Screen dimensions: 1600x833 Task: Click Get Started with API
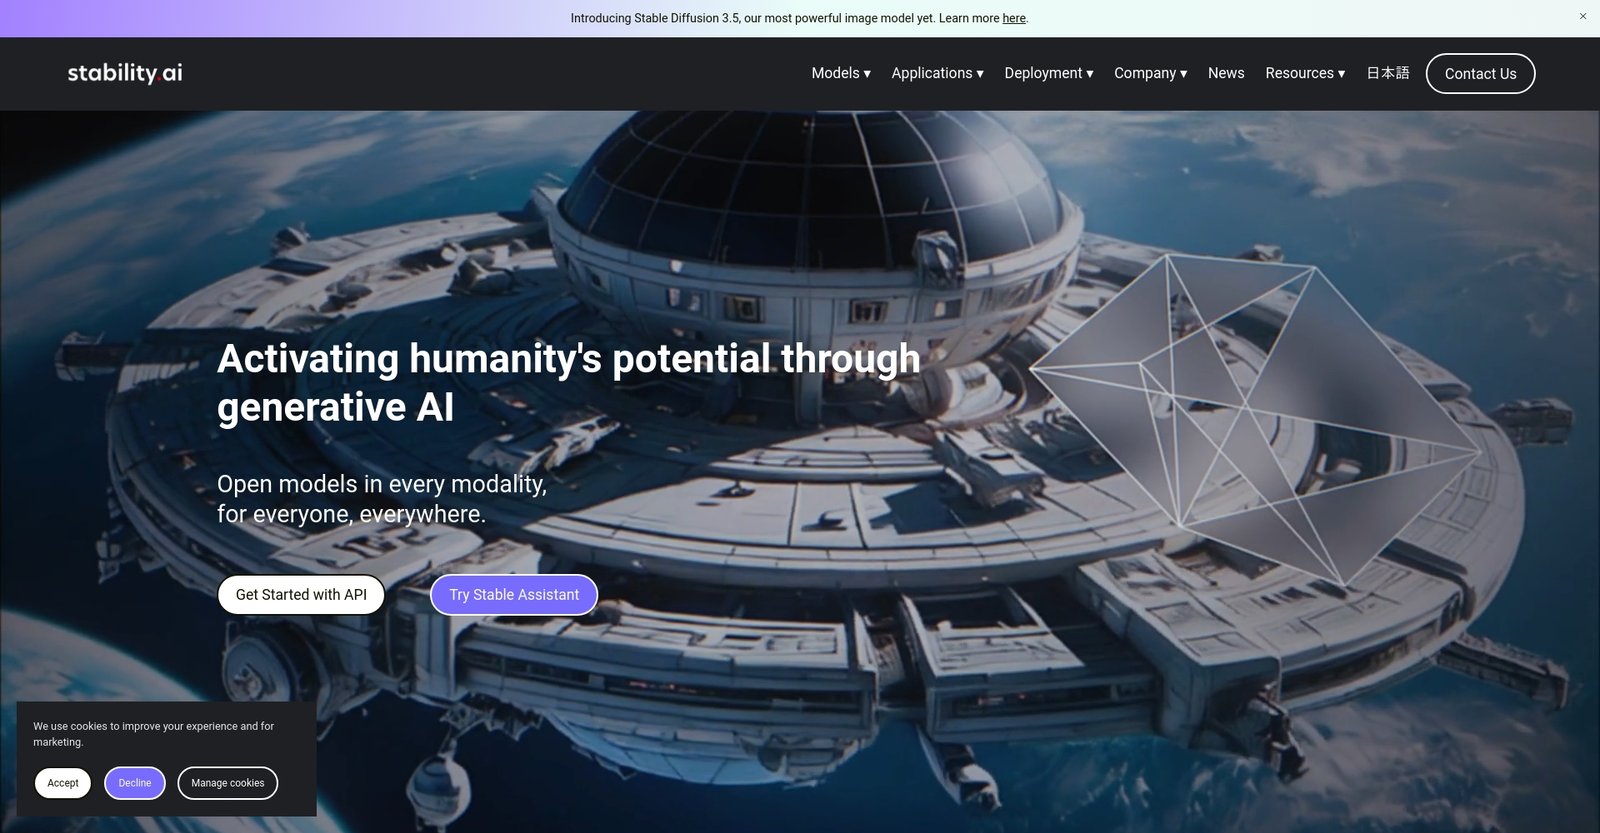coord(301,594)
